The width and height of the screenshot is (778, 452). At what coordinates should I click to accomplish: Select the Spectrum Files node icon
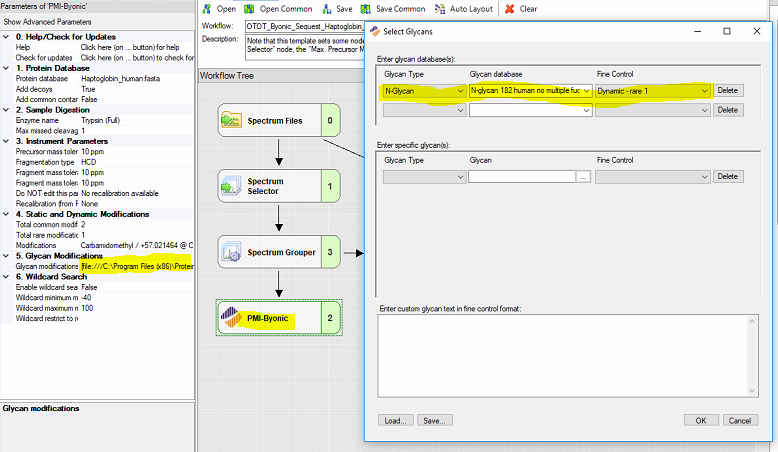pyautogui.click(x=231, y=120)
